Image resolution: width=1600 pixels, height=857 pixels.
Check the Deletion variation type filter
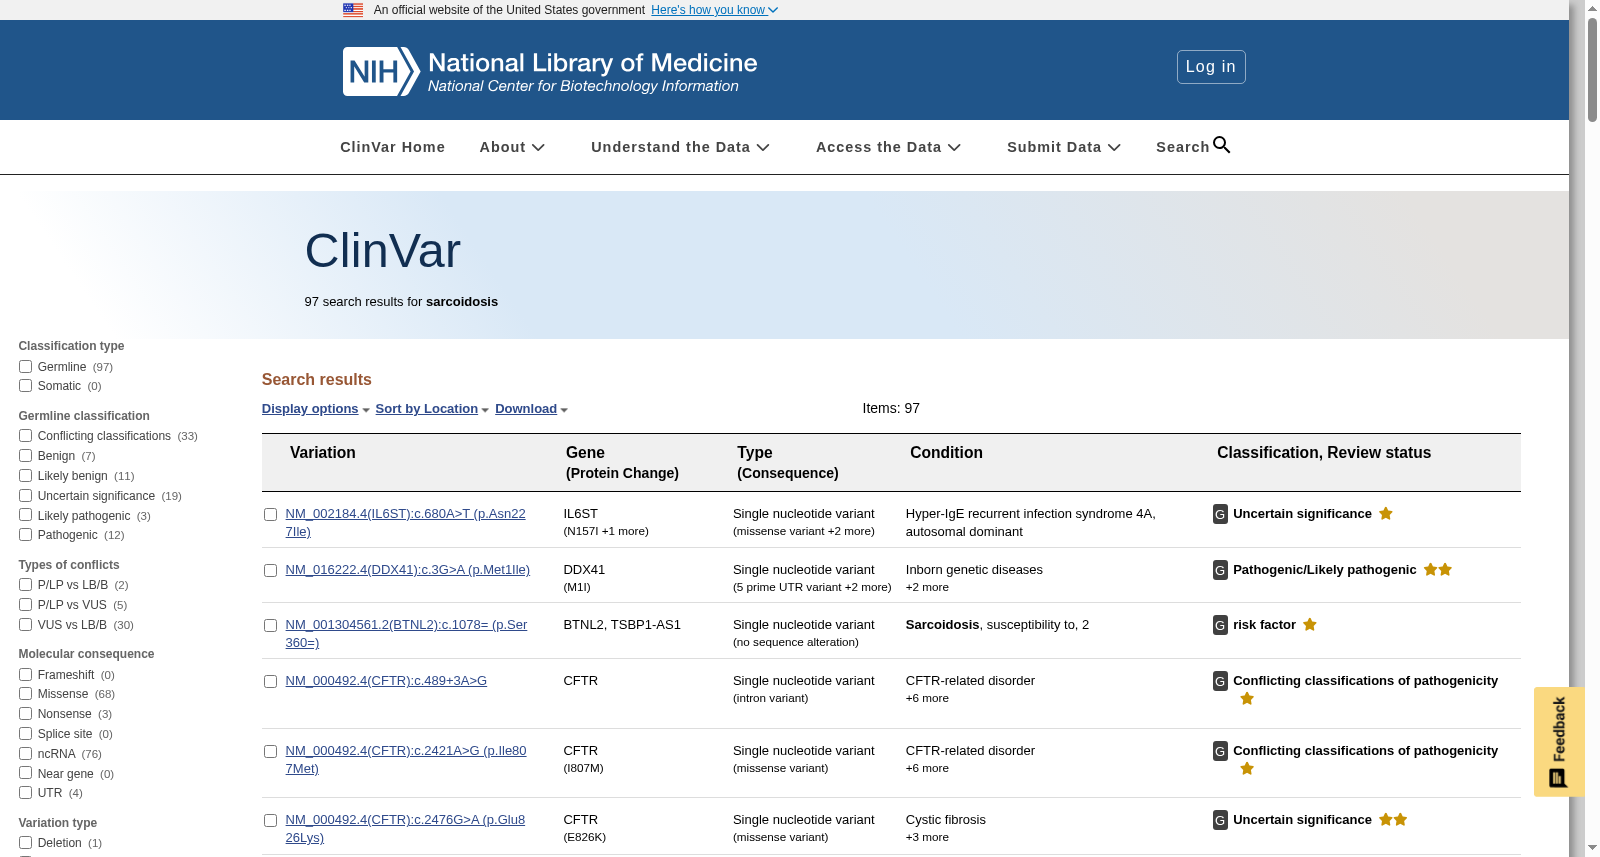[25, 843]
